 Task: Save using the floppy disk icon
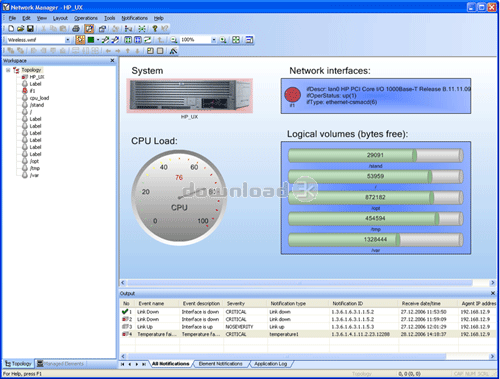(x=30, y=29)
